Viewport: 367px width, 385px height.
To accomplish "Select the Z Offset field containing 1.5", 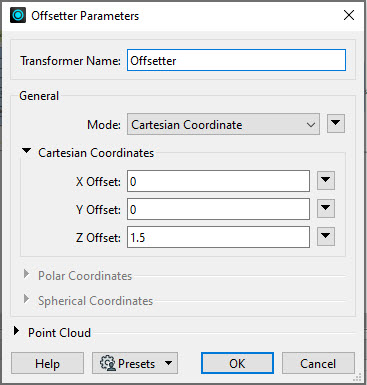I will [218, 237].
